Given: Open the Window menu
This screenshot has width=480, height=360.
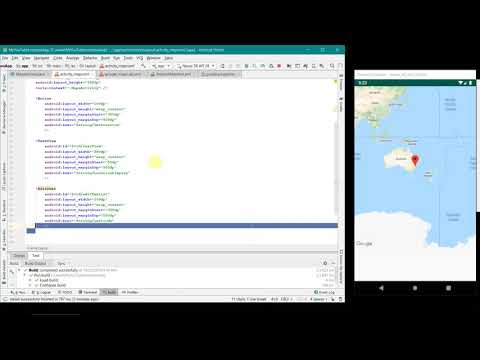Looking at the screenshot, I should pos(154,58).
